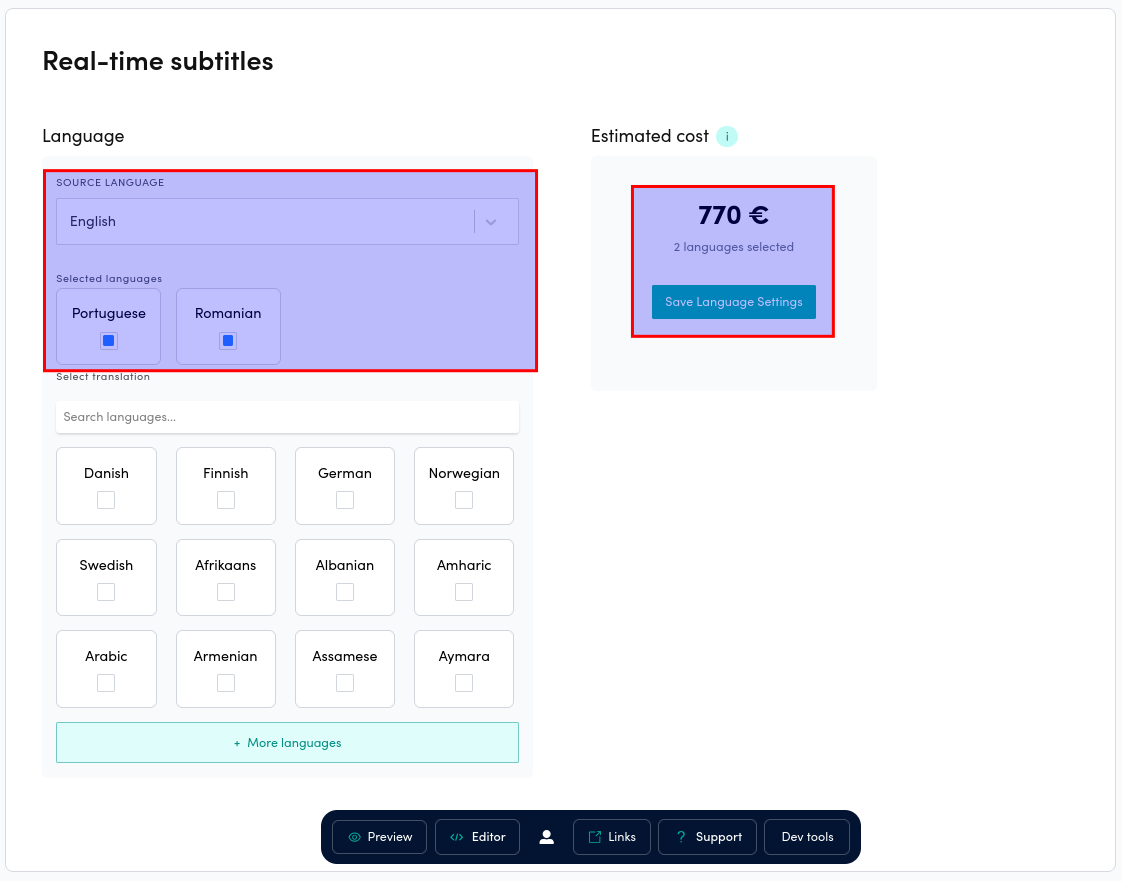Image resolution: width=1122 pixels, height=881 pixels.
Task: Enable the German translation checkbox
Action: (x=344, y=498)
